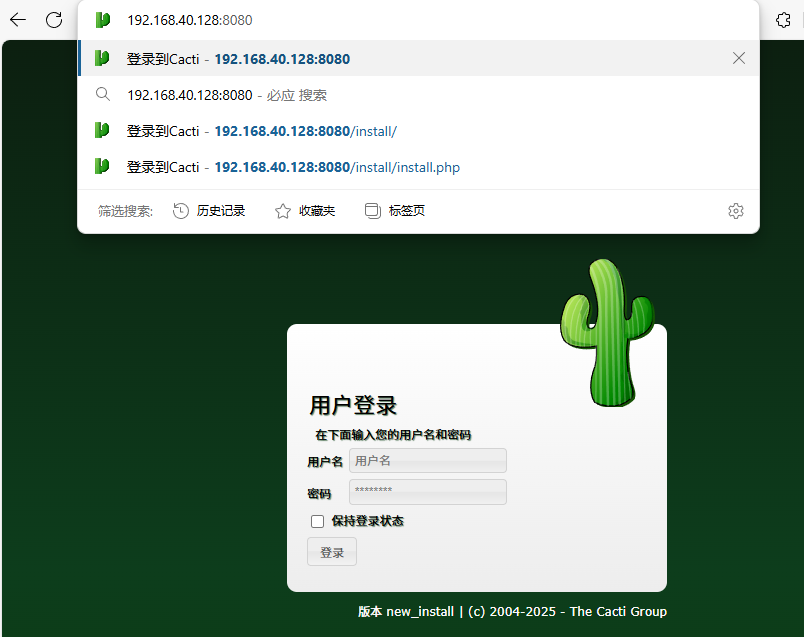This screenshot has height=637, width=804.
Task: Click the magnifier icon on the Bing search suggestion
Action: [103, 94]
